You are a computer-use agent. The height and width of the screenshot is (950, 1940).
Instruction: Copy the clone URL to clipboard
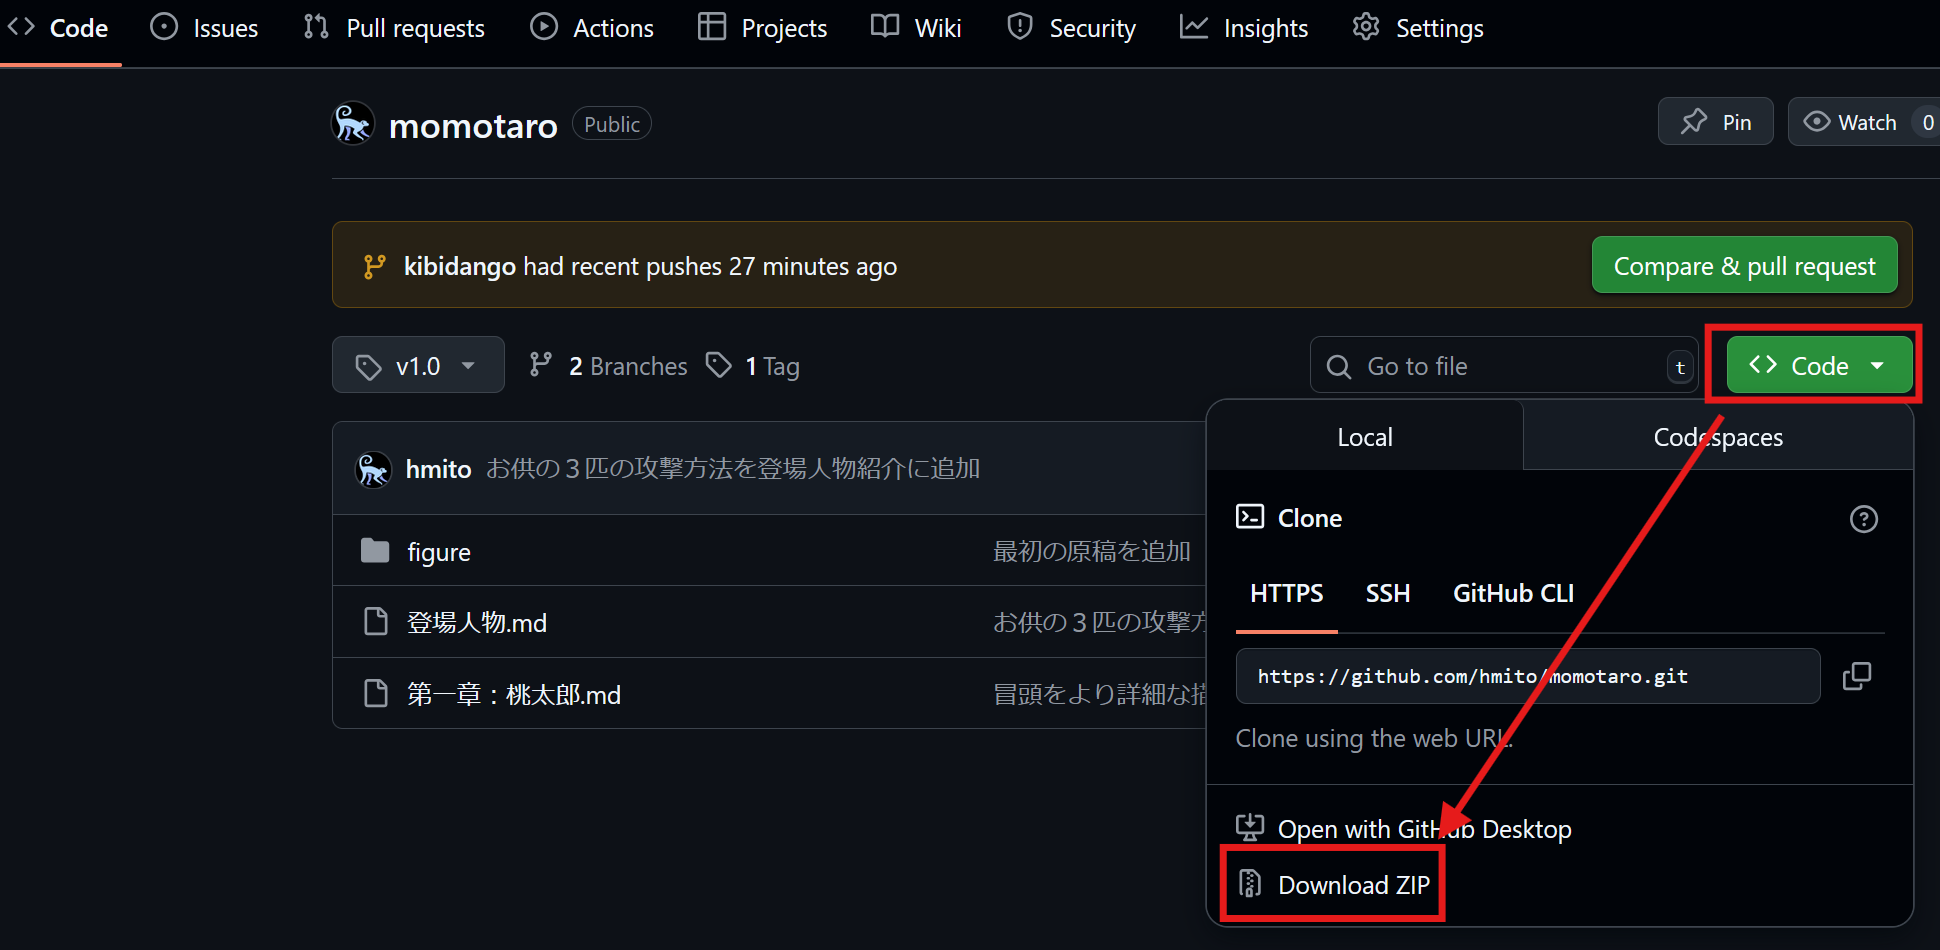1857,676
